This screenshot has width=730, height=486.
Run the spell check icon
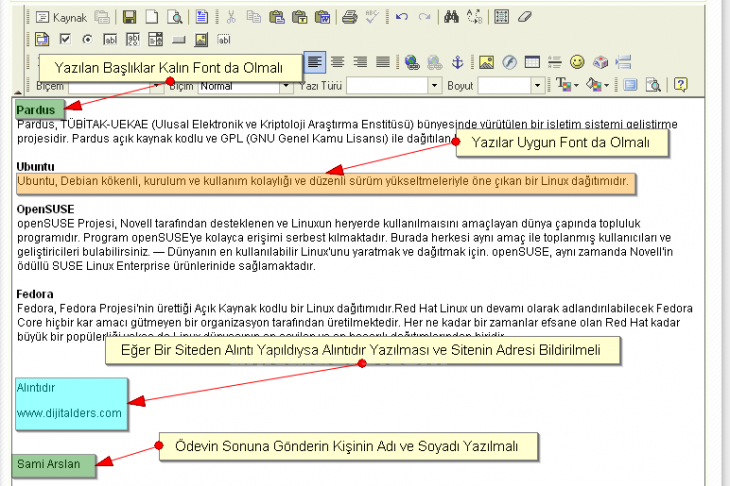pyautogui.click(x=372, y=17)
